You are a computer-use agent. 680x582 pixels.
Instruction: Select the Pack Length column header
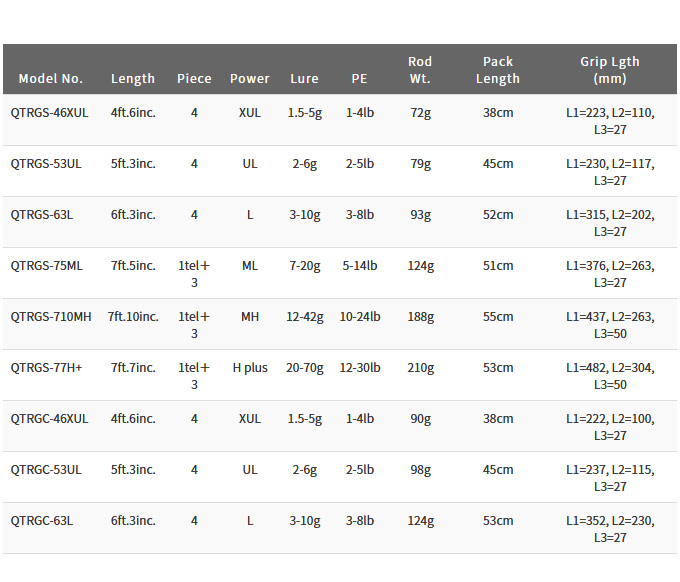click(498, 69)
